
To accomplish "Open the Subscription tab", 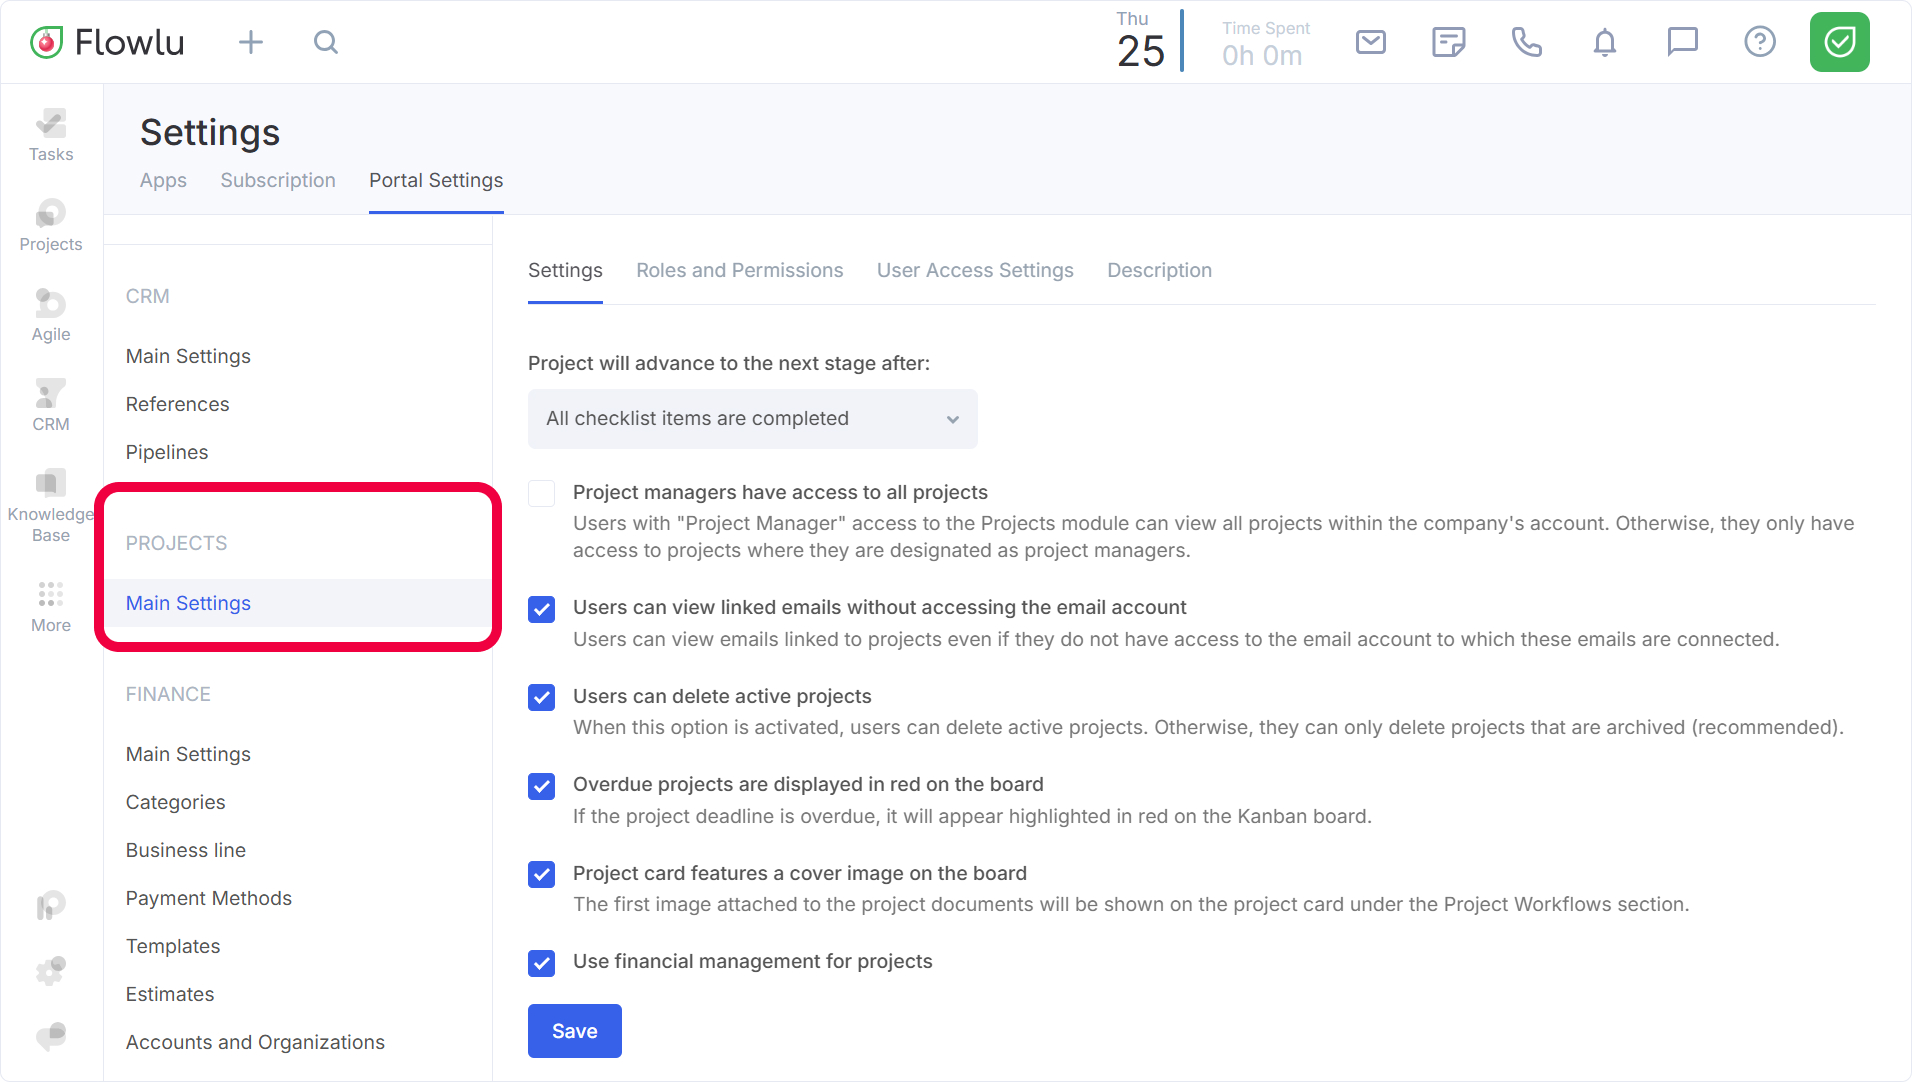I will [278, 181].
